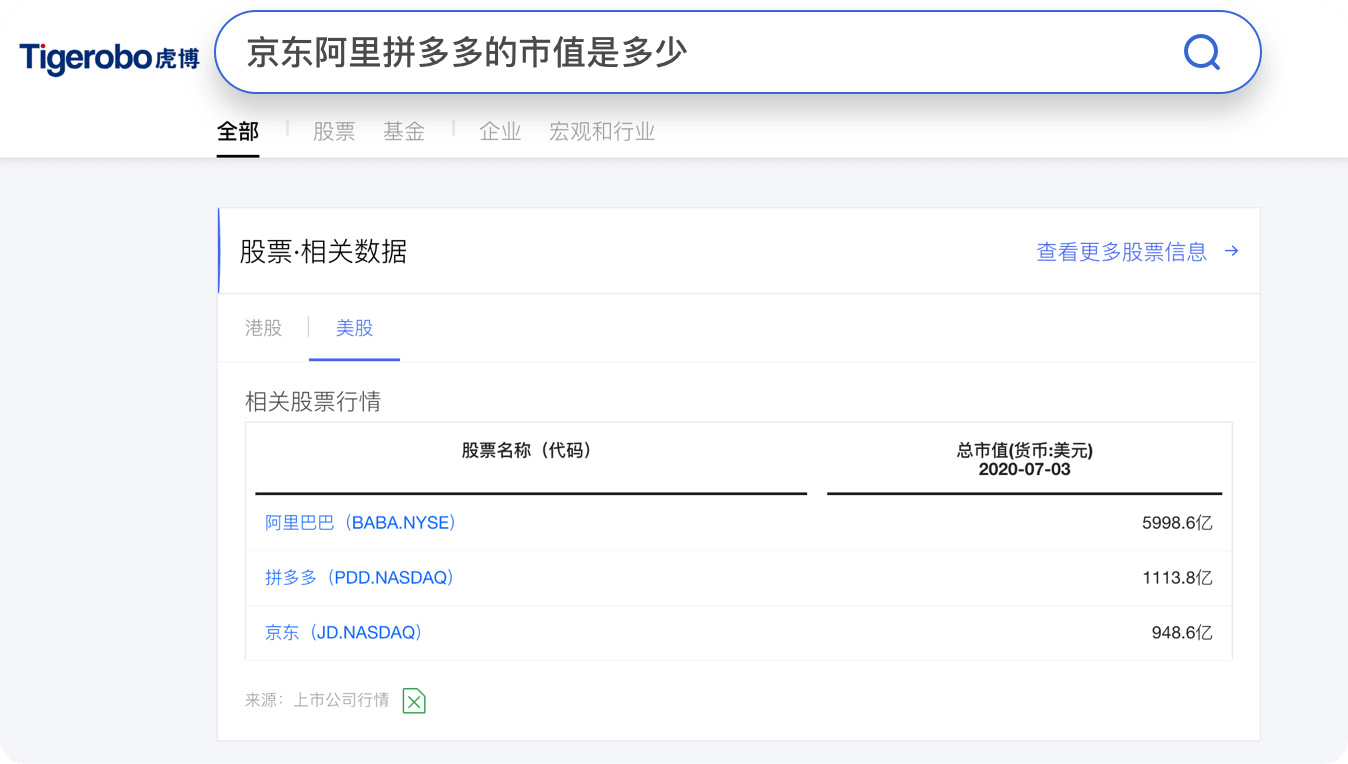Viewport: 1348px width, 764px height.
Task: Click the 5998.6亿 market value cell
Action: (1177, 522)
